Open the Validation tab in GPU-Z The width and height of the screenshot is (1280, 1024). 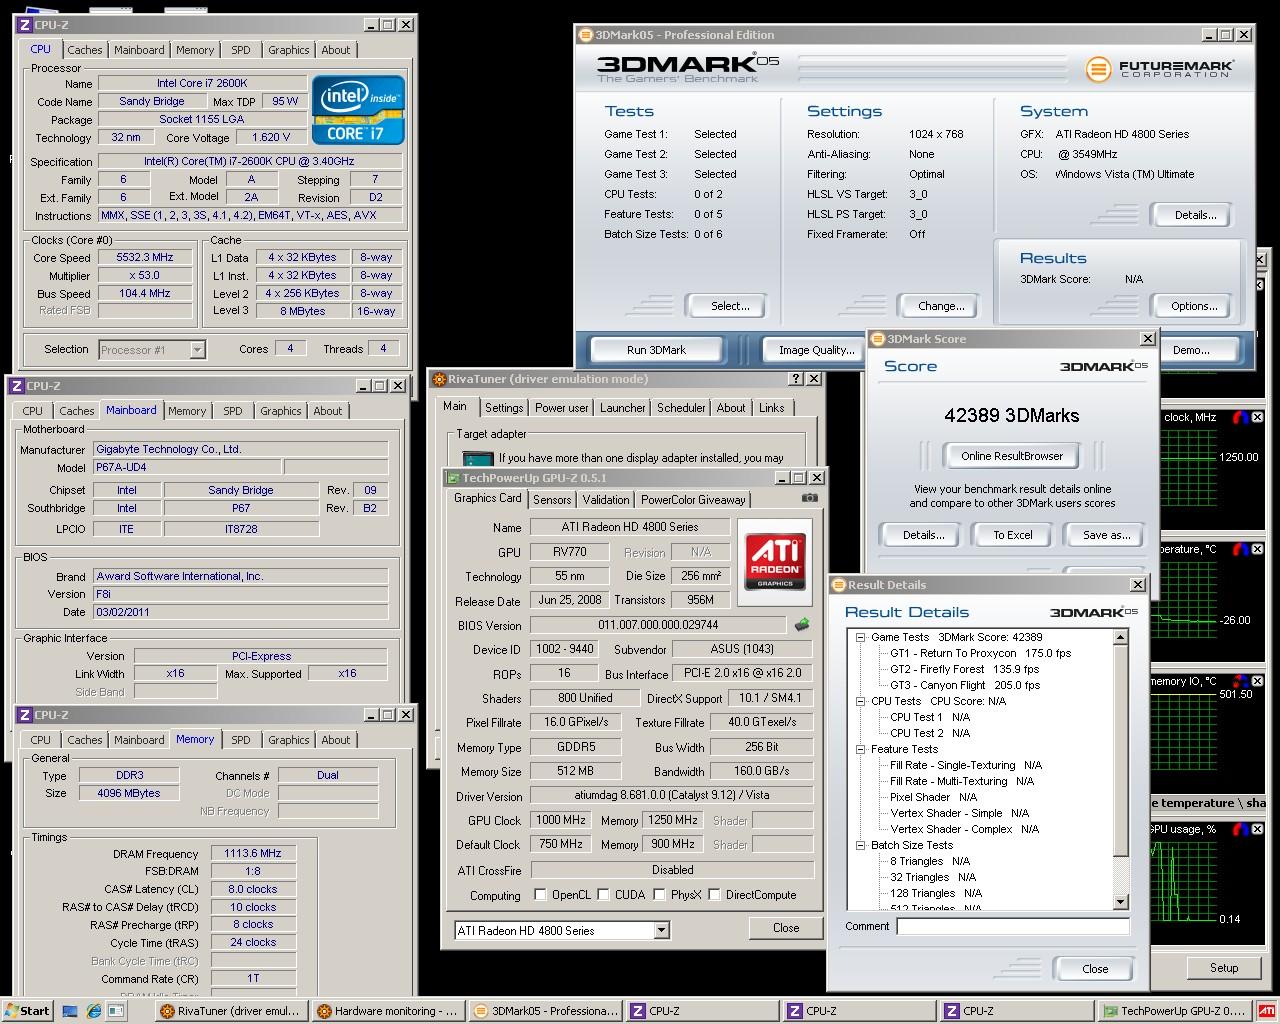click(x=606, y=500)
